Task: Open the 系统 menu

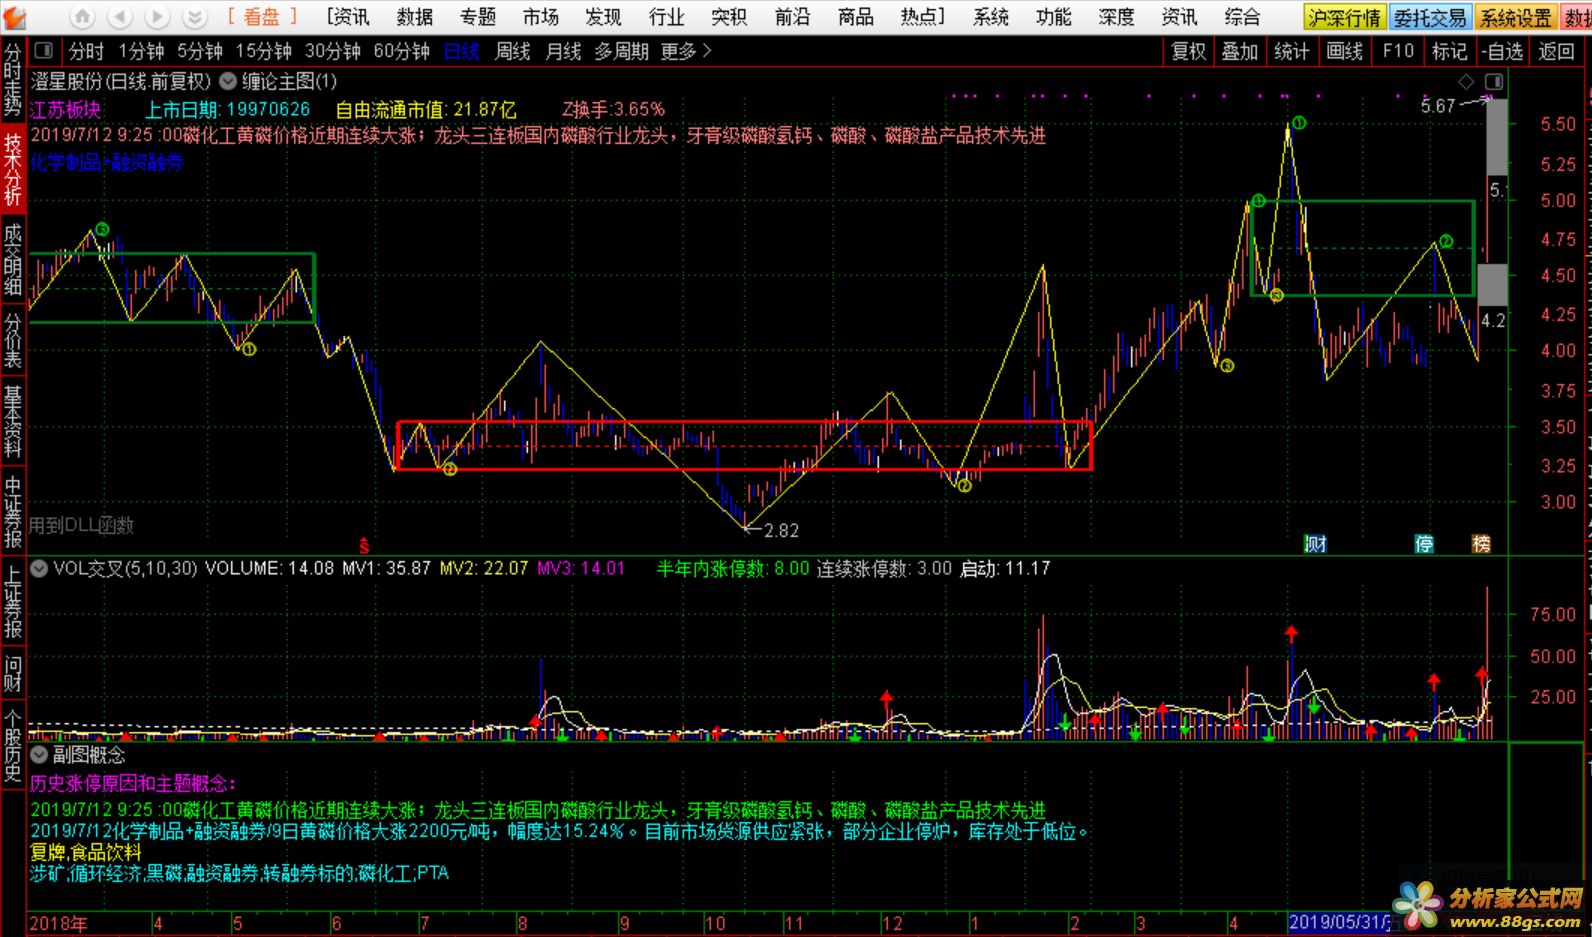Action: click(x=991, y=17)
